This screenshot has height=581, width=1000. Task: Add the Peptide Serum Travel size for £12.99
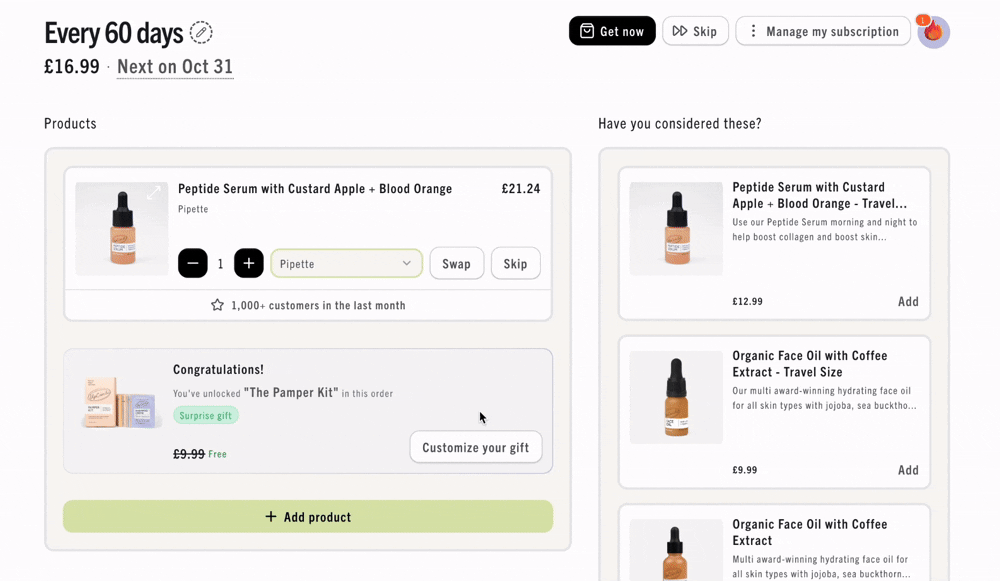[x=908, y=302]
